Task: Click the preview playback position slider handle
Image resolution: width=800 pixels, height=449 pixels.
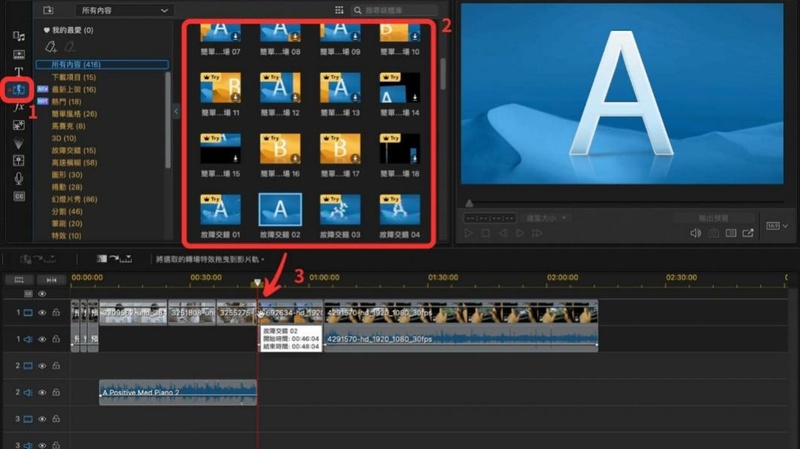Action: (469, 217)
